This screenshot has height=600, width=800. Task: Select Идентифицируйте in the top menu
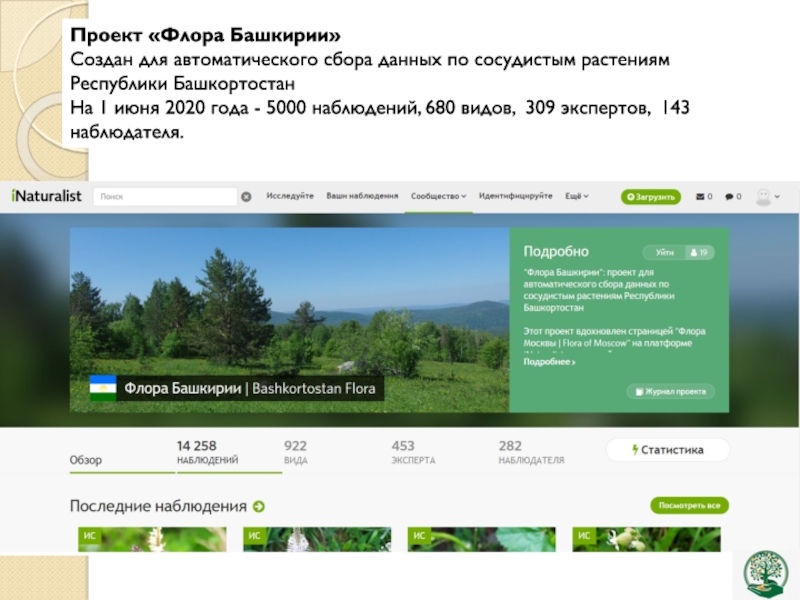(515, 197)
